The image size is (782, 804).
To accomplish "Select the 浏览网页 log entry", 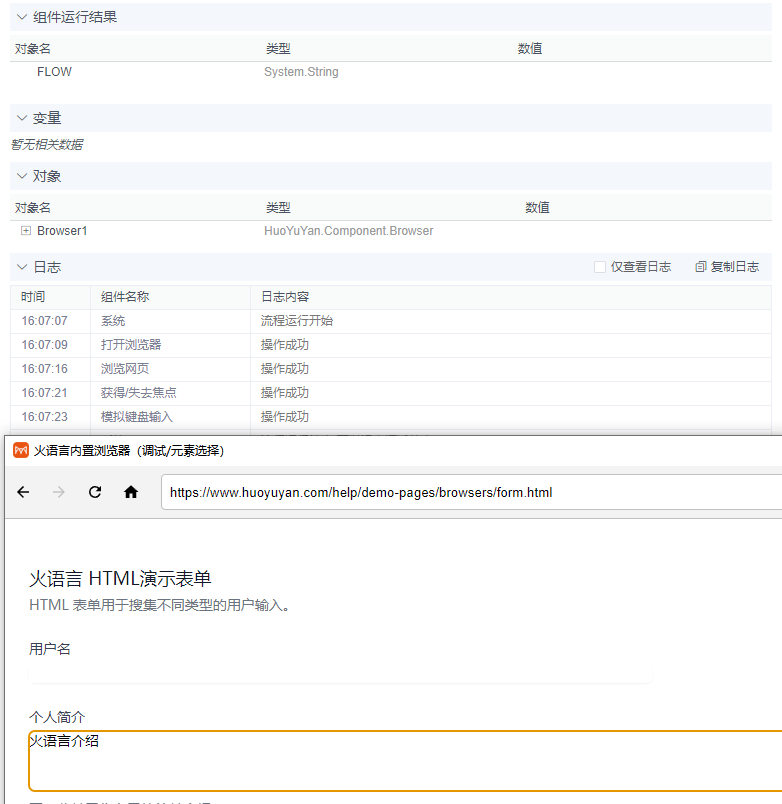I will coord(391,369).
